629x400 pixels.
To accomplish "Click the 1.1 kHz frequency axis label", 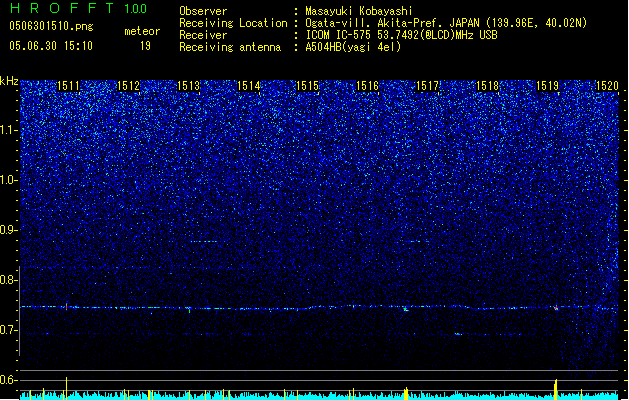I will (x=8, y=130).
